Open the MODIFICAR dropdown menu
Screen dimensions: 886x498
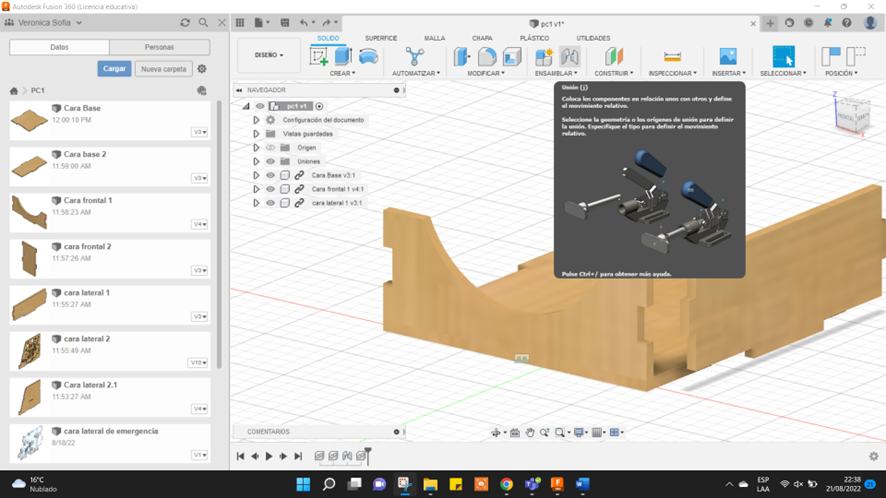(486, 73)
